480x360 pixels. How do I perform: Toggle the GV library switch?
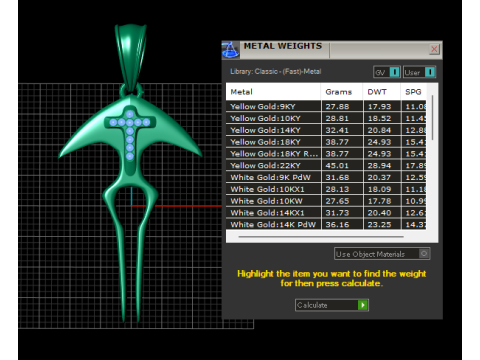(x=387, y=72)
